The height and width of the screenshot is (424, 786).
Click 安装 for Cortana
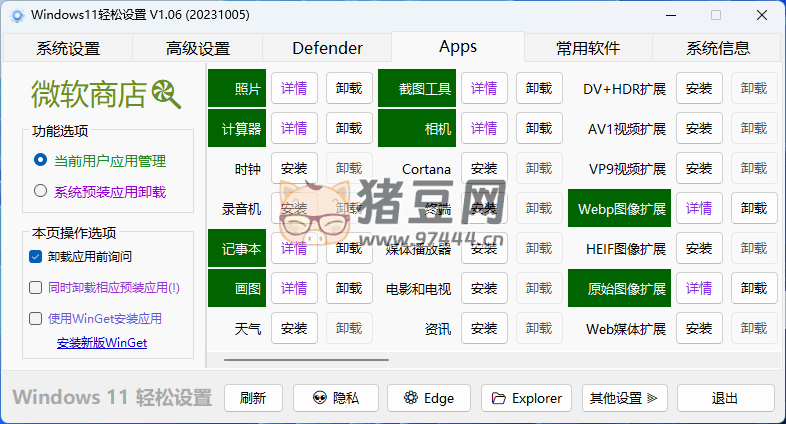pyautogui.click(x=484, y=168)
